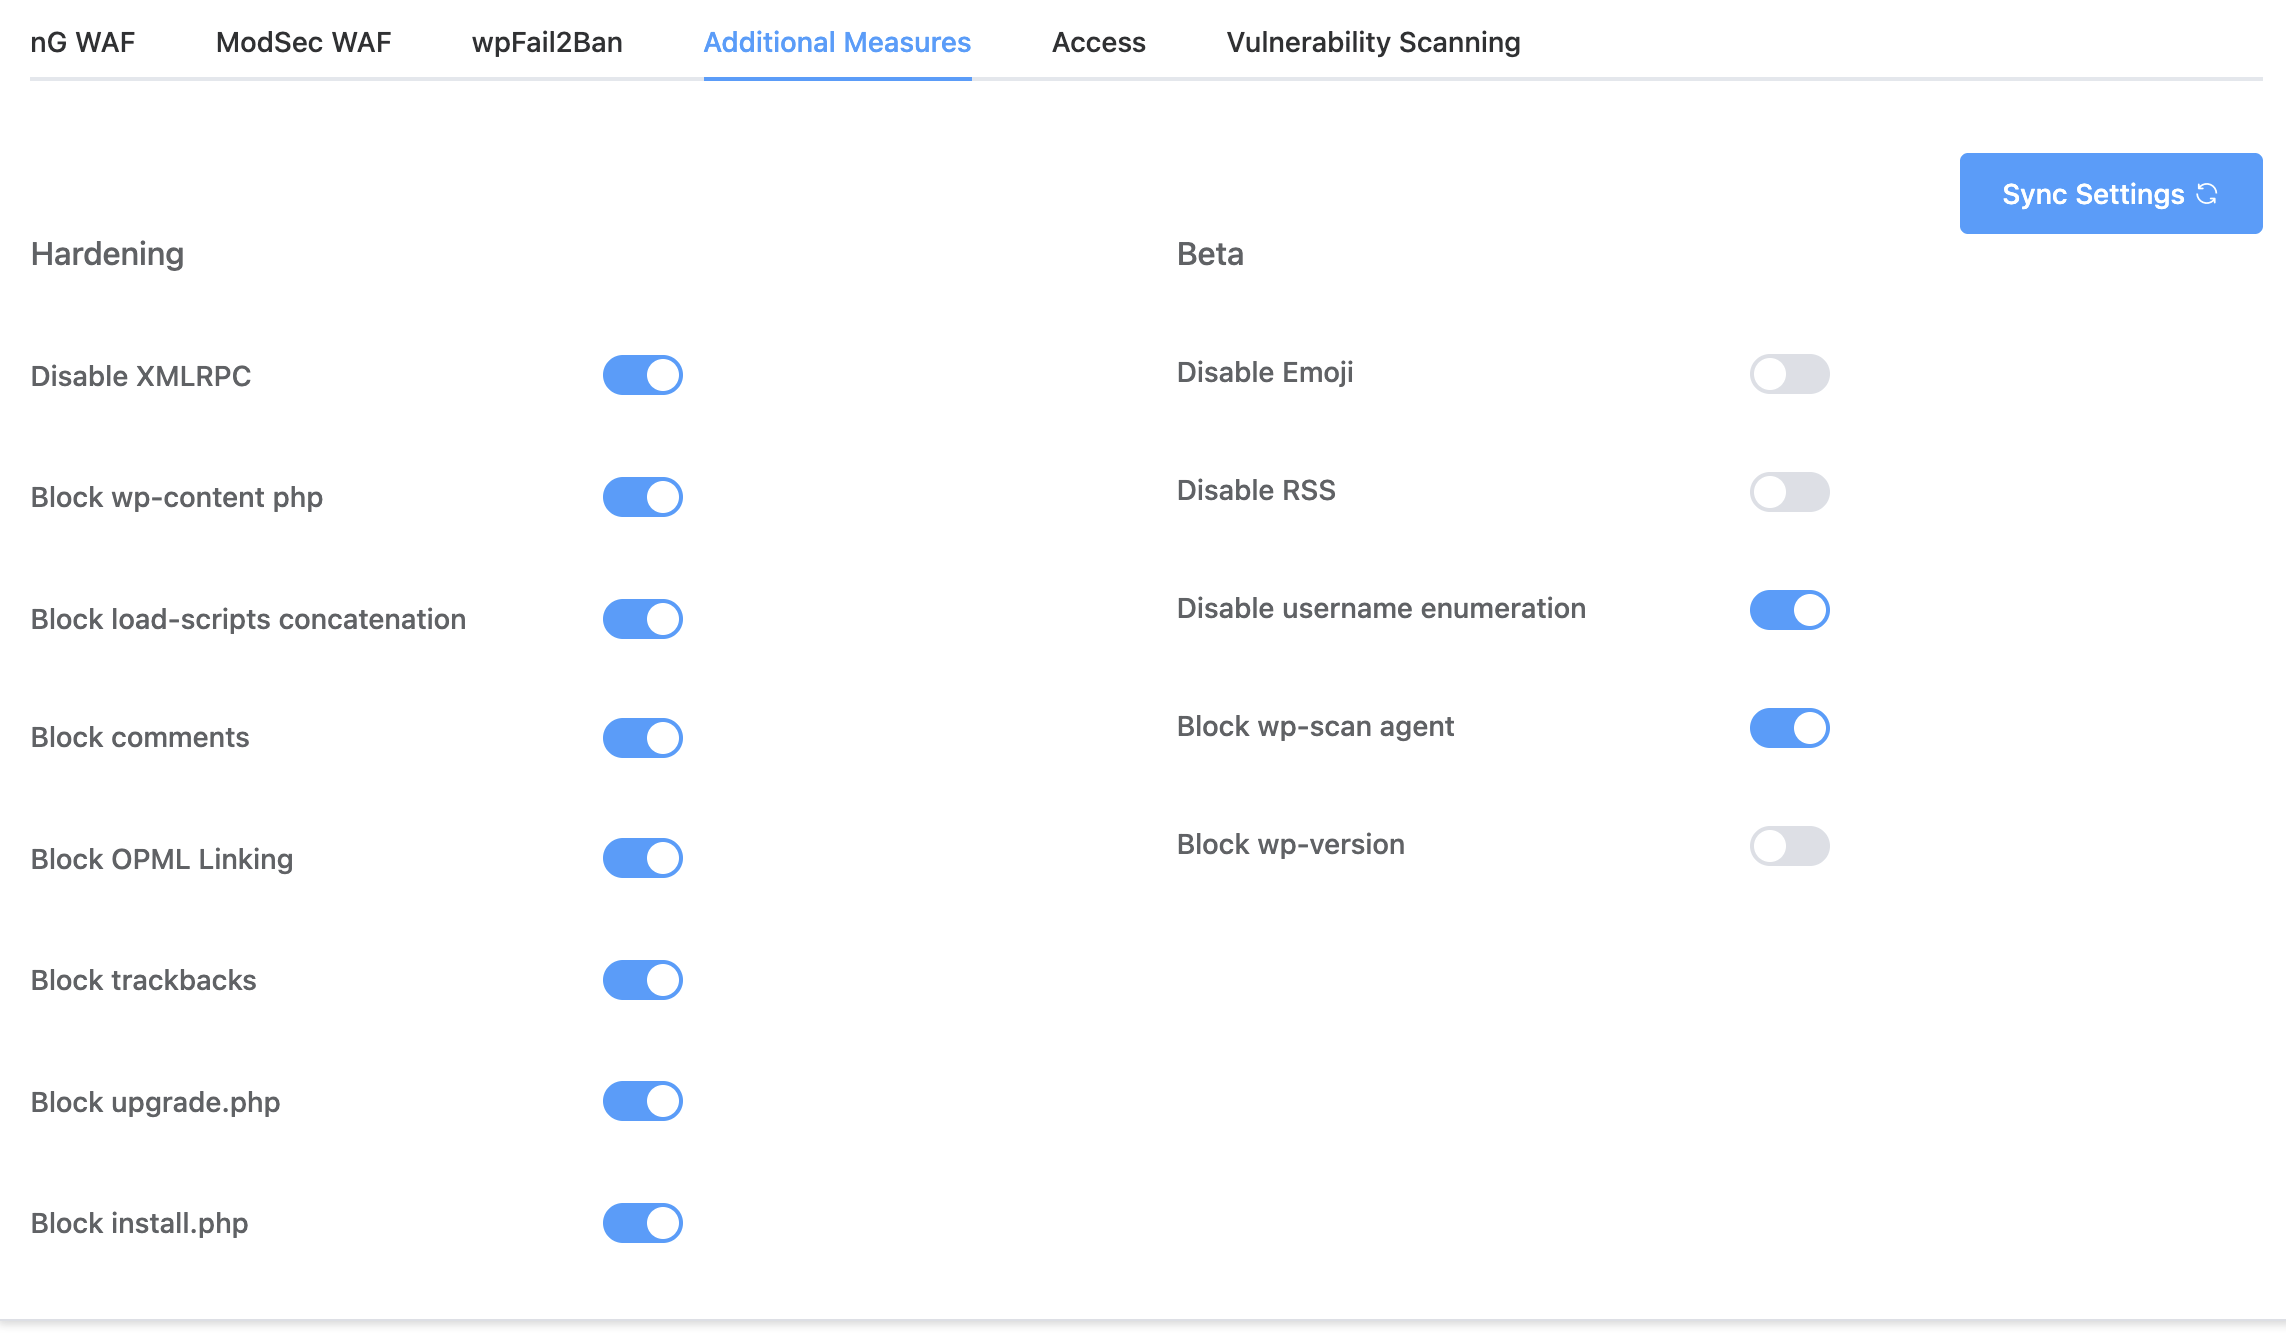The height and width of the screenshot is (1338, 2286).
Task: Open the Vulnerability Scanning tab
Action: (x=1373, y=42)
